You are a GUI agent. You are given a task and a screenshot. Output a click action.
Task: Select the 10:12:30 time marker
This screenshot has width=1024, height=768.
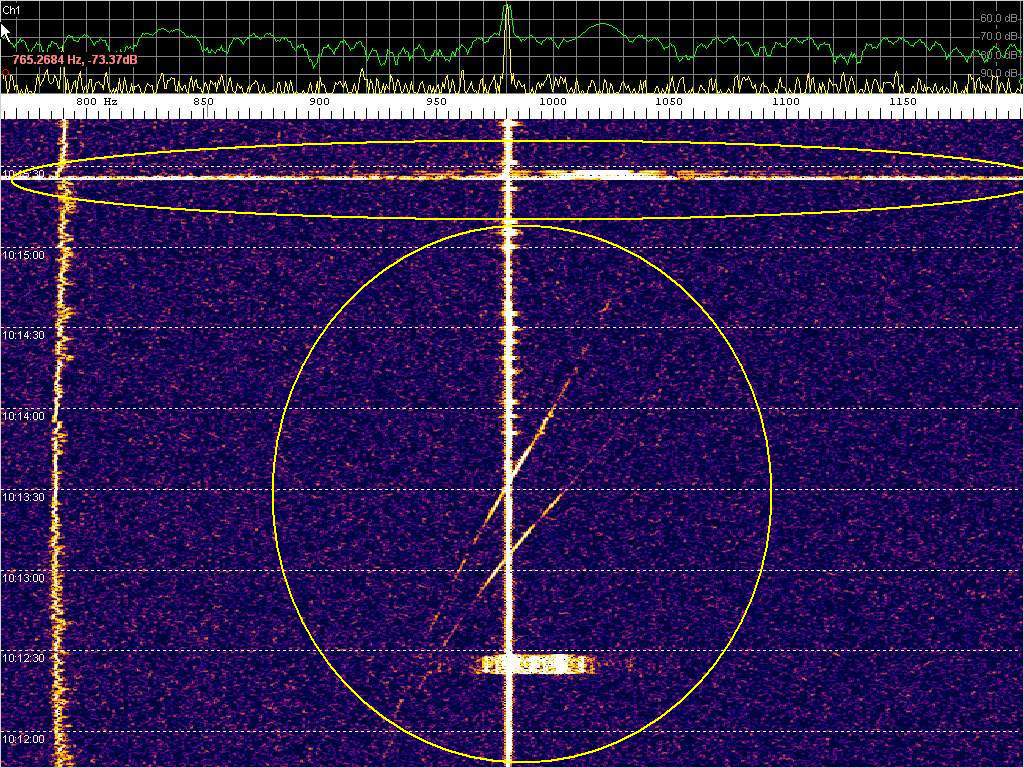tap(25, 658)
